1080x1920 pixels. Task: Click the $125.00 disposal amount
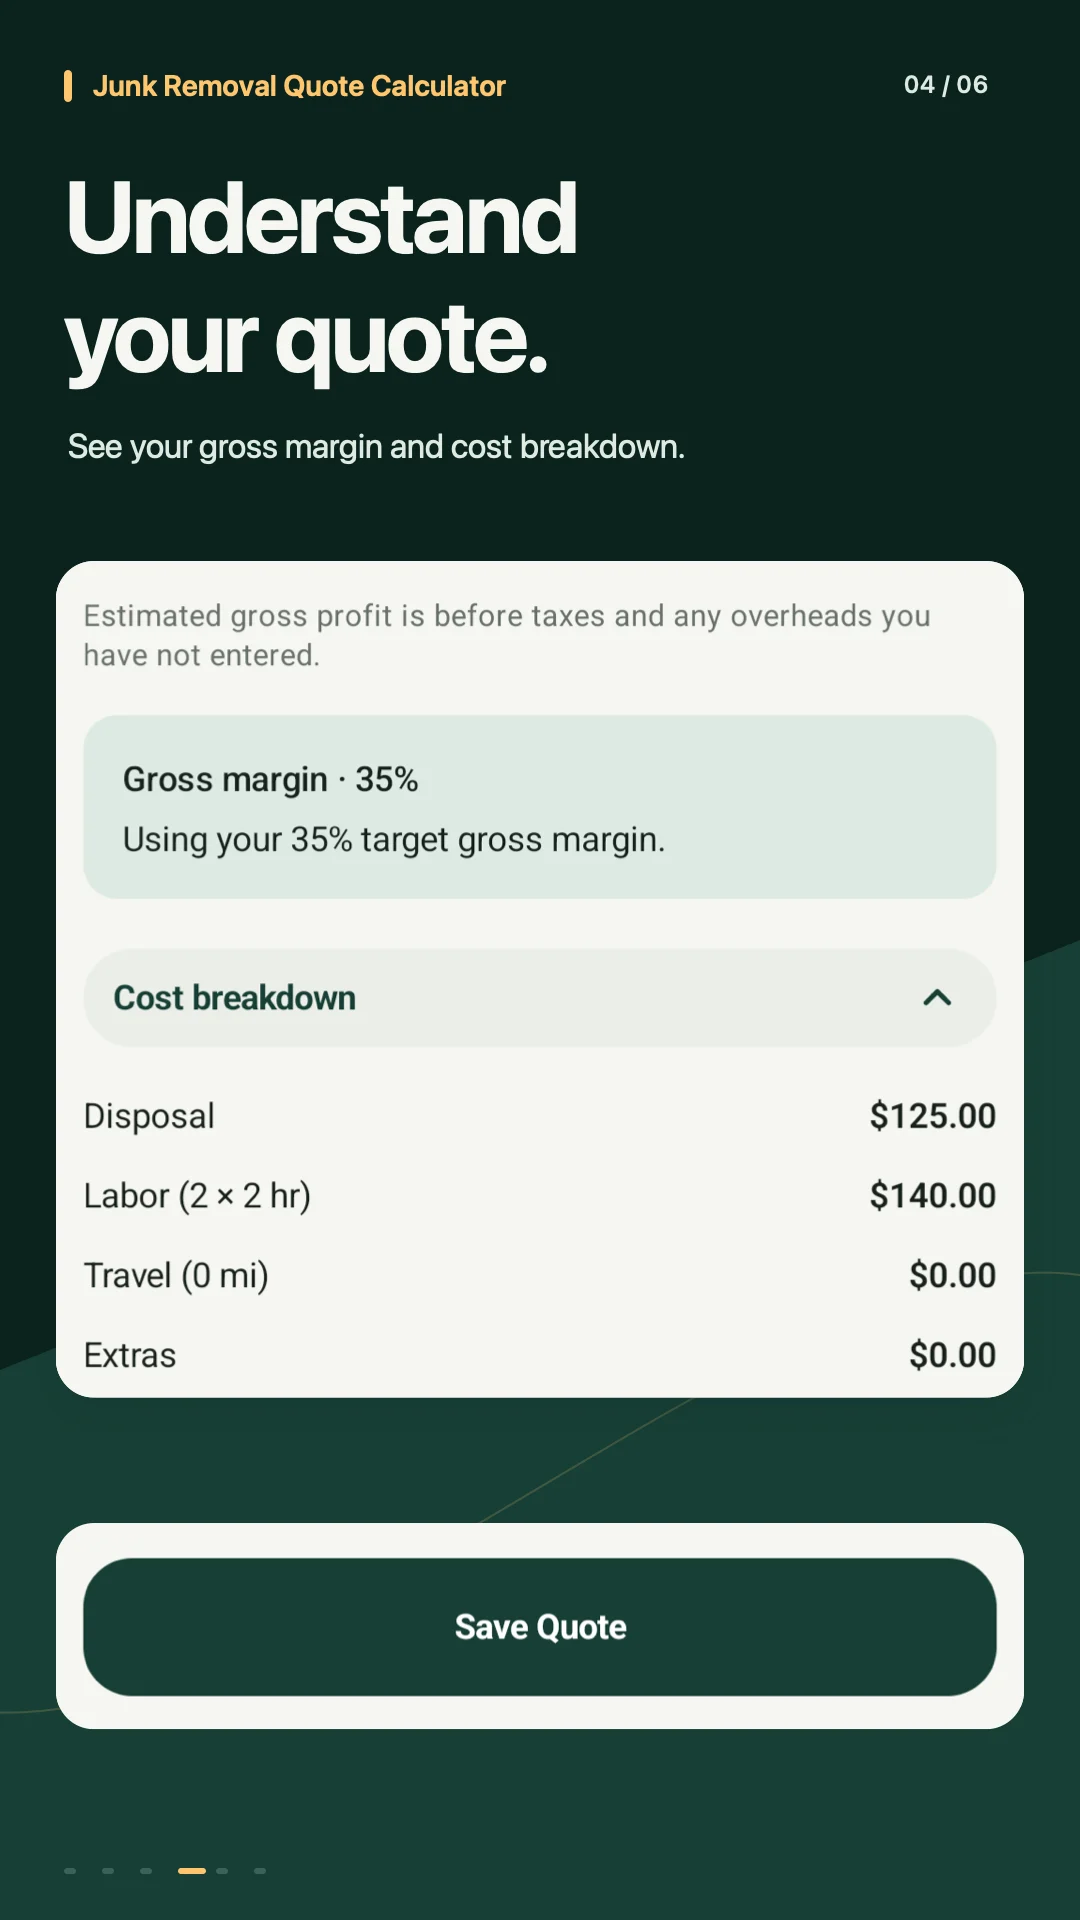click(933, 1116)
